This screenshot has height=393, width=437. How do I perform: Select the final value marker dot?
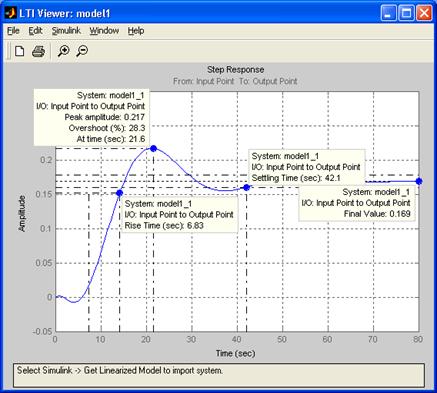tap(419, 181)
